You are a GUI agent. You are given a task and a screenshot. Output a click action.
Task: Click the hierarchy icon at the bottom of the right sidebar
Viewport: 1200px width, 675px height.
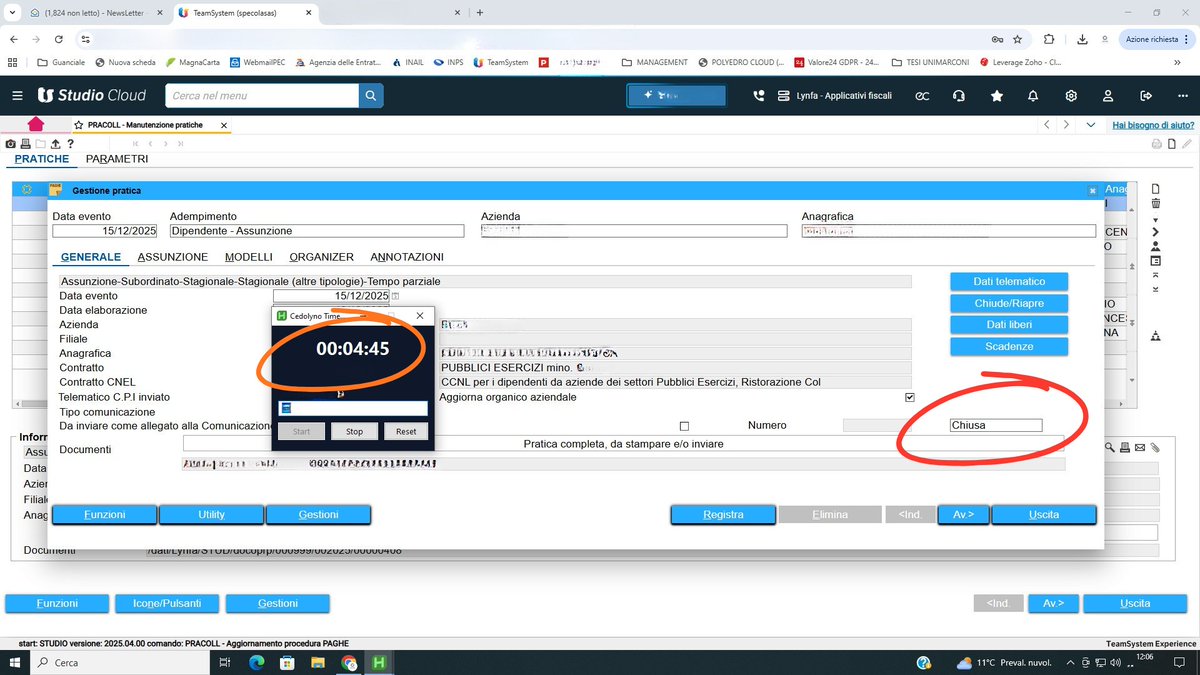1156,336
